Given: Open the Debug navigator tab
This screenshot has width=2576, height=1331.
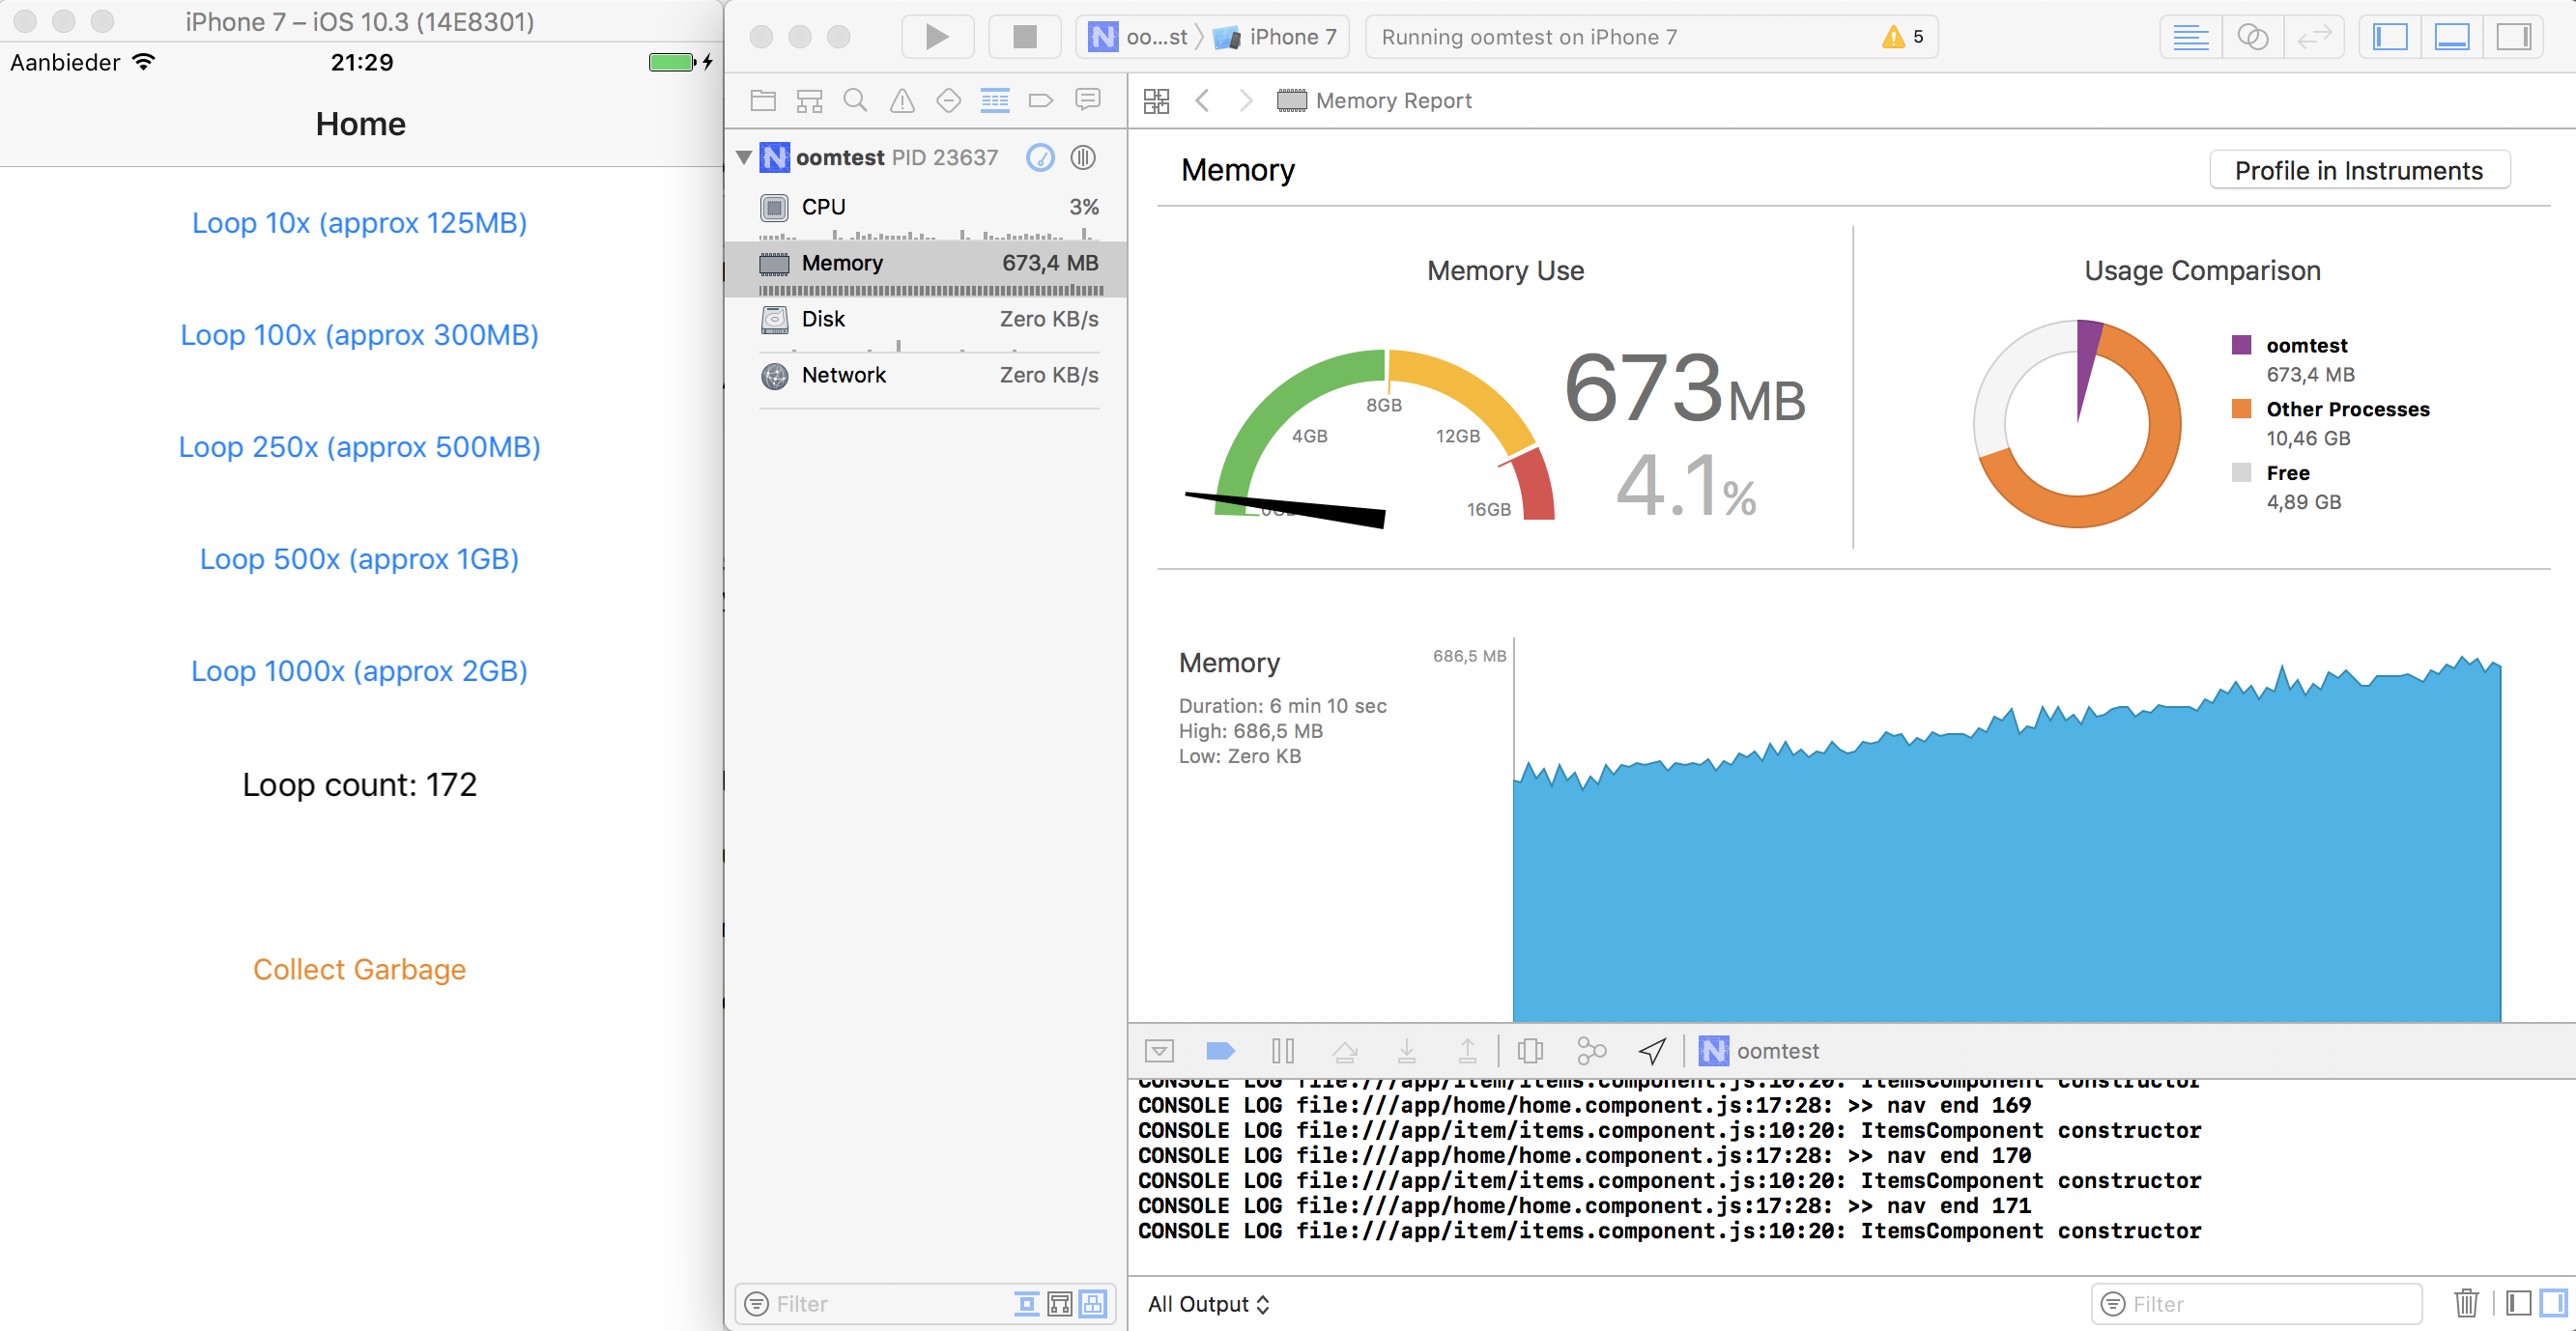Looking at the screenshot, I should (x=994, y=100).
